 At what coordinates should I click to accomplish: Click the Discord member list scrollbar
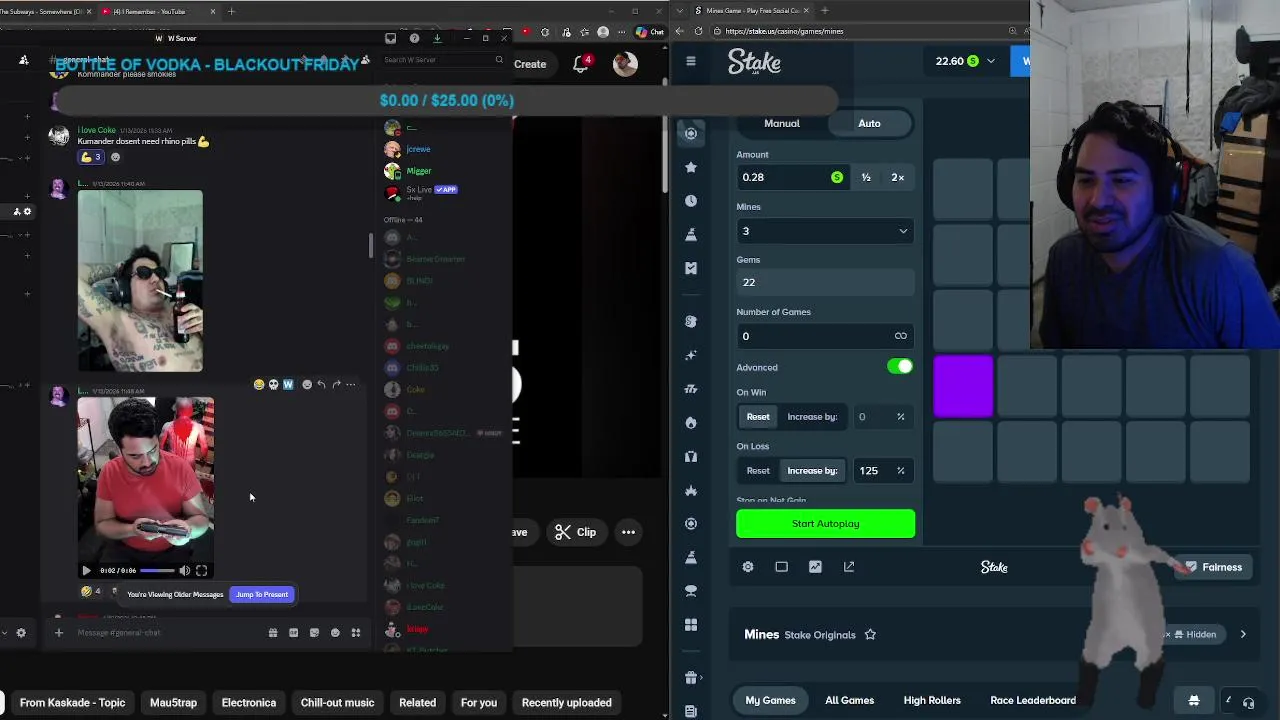click(371, 245)
